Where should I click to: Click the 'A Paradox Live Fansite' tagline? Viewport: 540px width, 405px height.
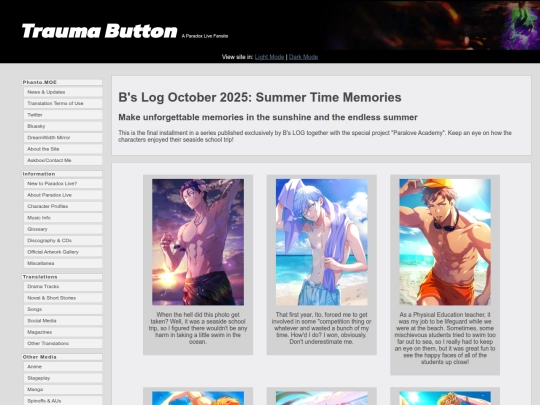205,36
